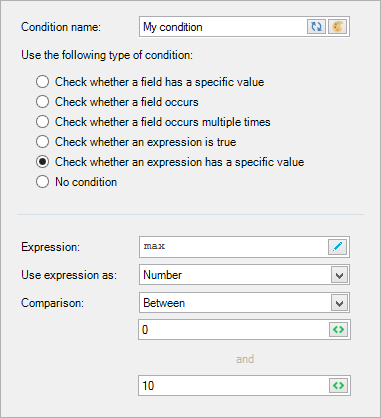The image size is (381, 418).
Task: Click the green brackets icon next to 0
Action: pos(338,330)
